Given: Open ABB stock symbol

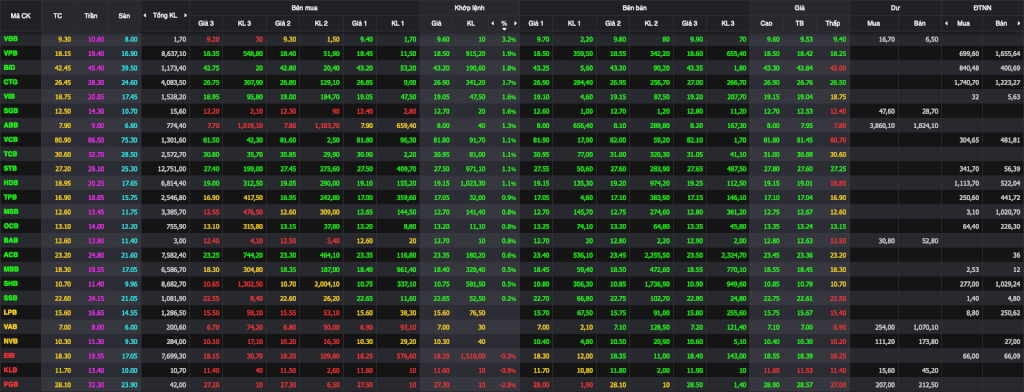Looking at the screenshot, I should pos(10,124).
